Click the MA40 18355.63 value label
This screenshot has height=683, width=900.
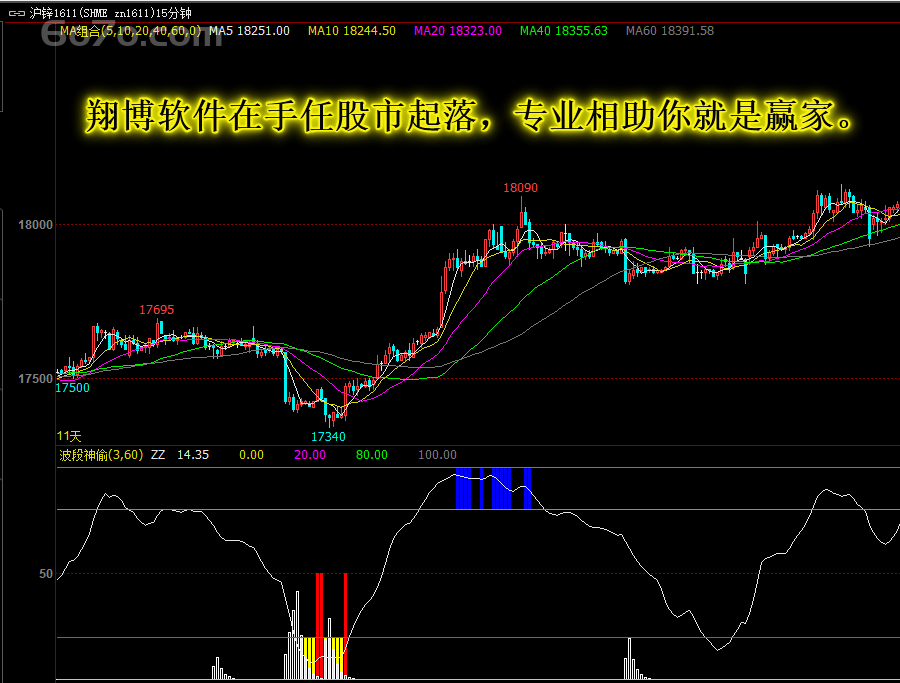click(x=564, y=31)
